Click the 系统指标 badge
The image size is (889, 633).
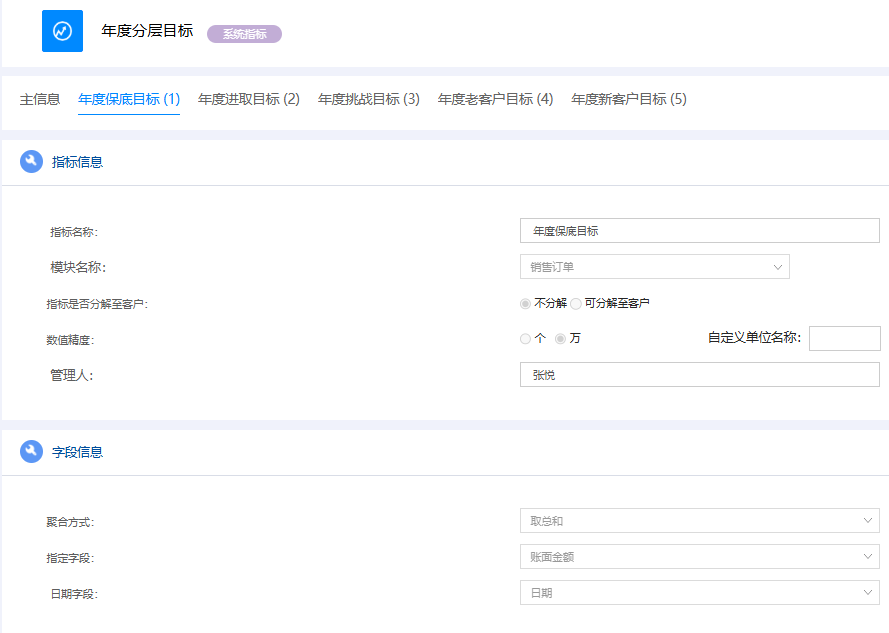tap(244, 34)
